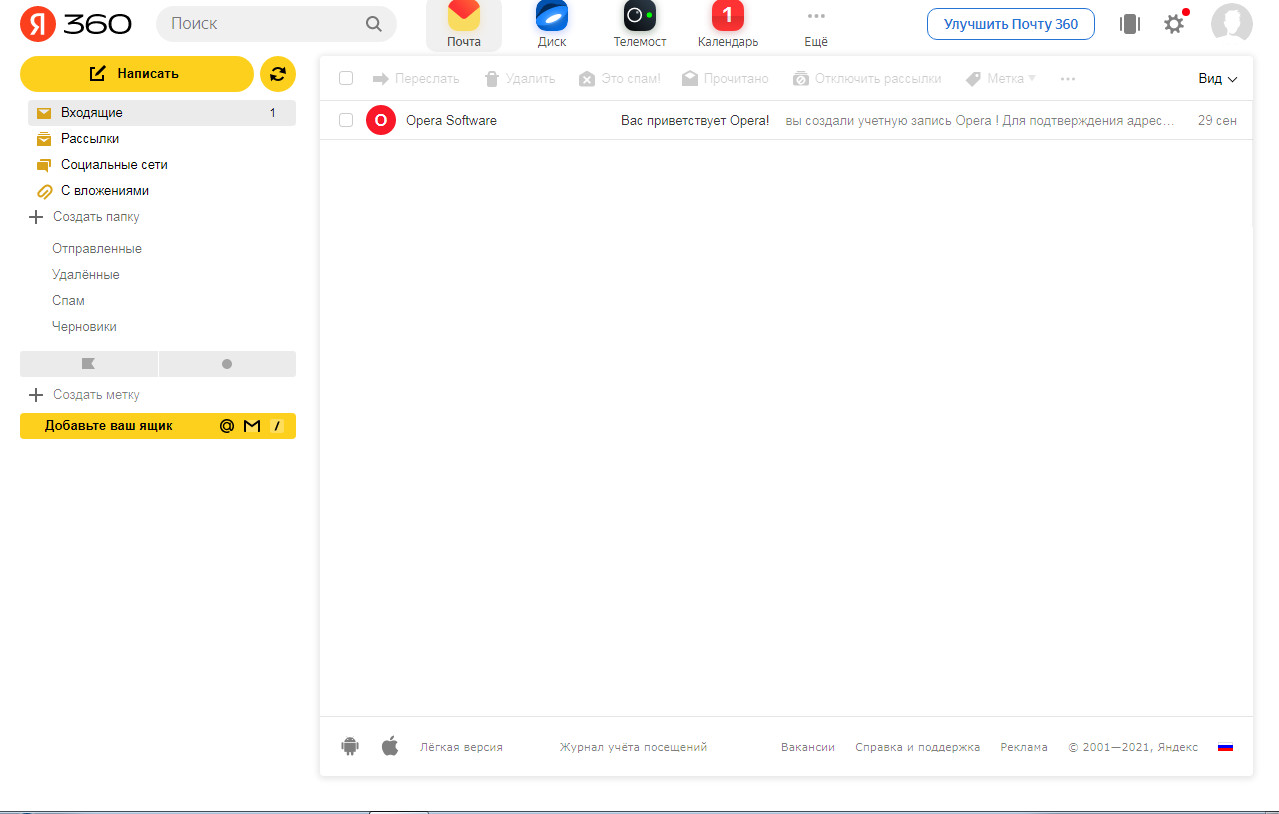This screenshot has width=1279, height=814.
Task: Switch language via the Russian flag icon
Action: 1225,747
